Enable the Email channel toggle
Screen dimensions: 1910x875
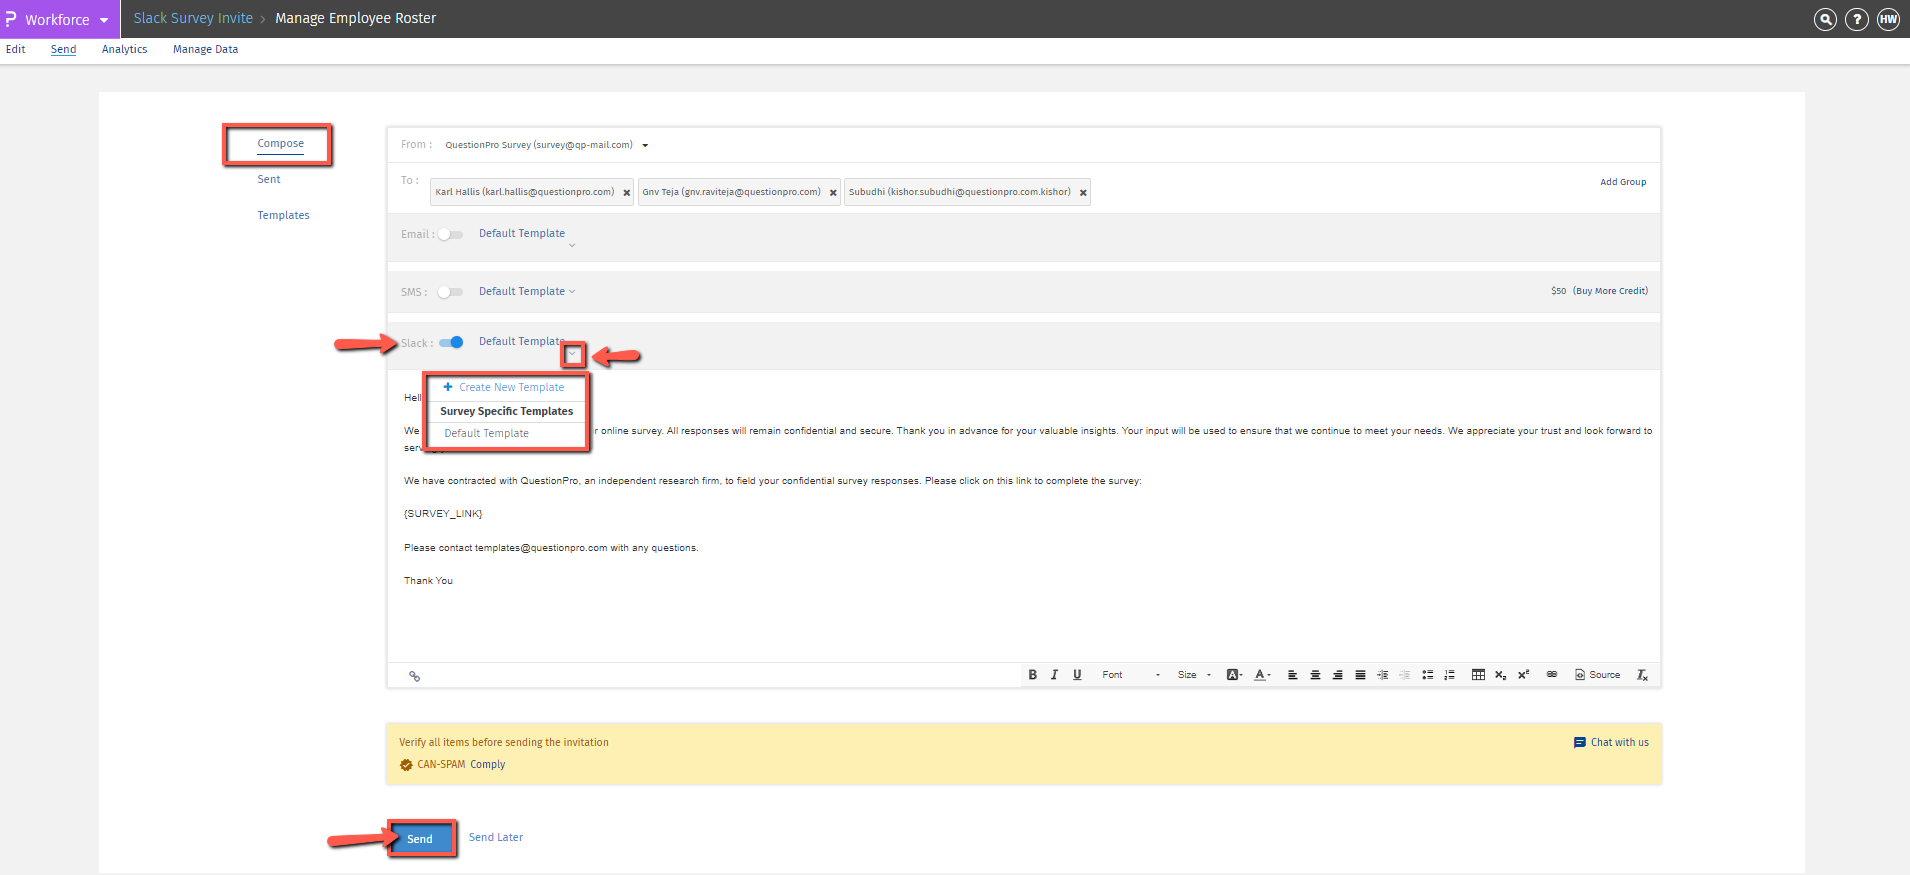450,235
